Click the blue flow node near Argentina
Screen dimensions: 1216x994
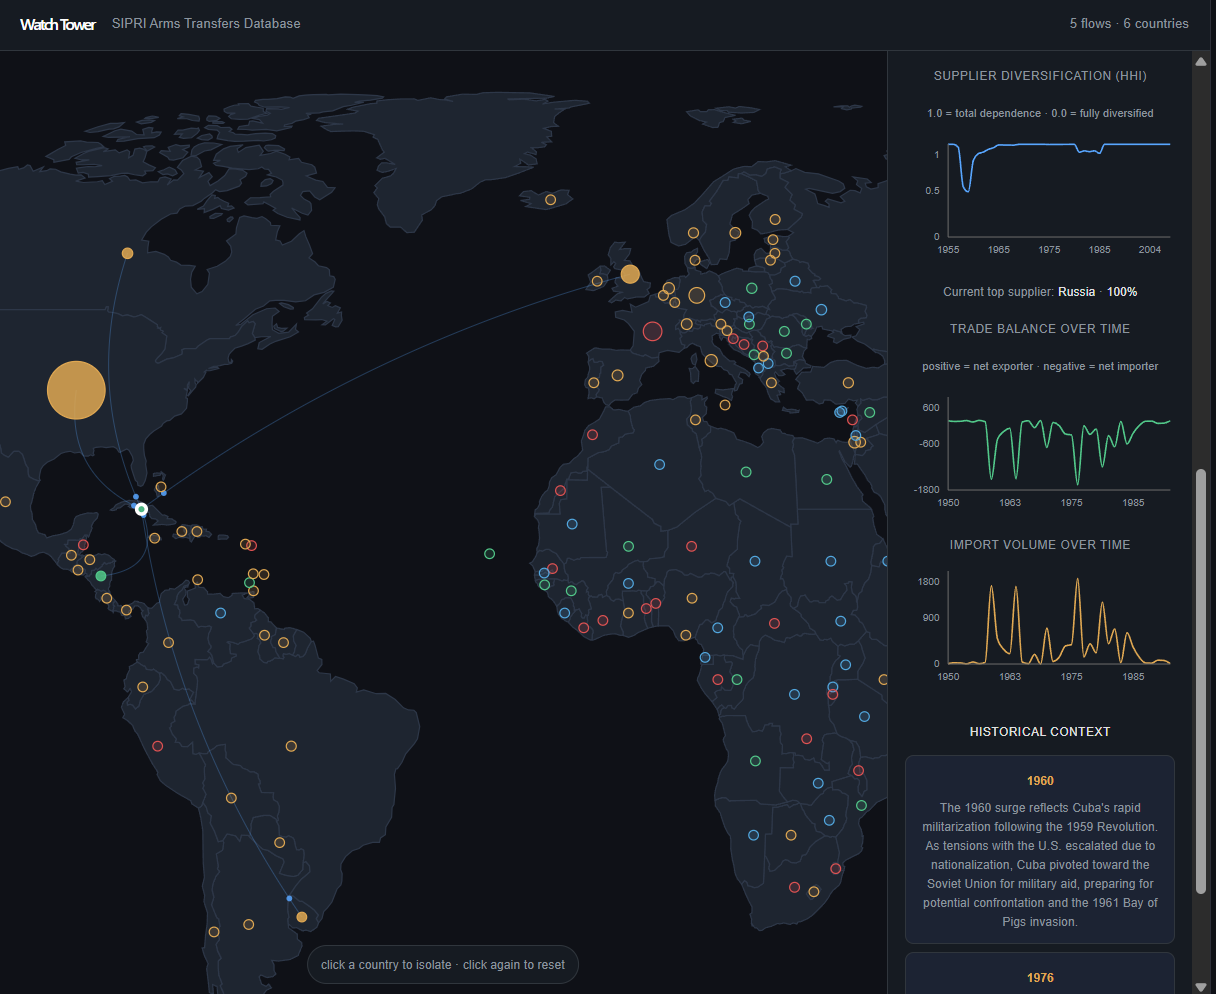click(289, 898)
